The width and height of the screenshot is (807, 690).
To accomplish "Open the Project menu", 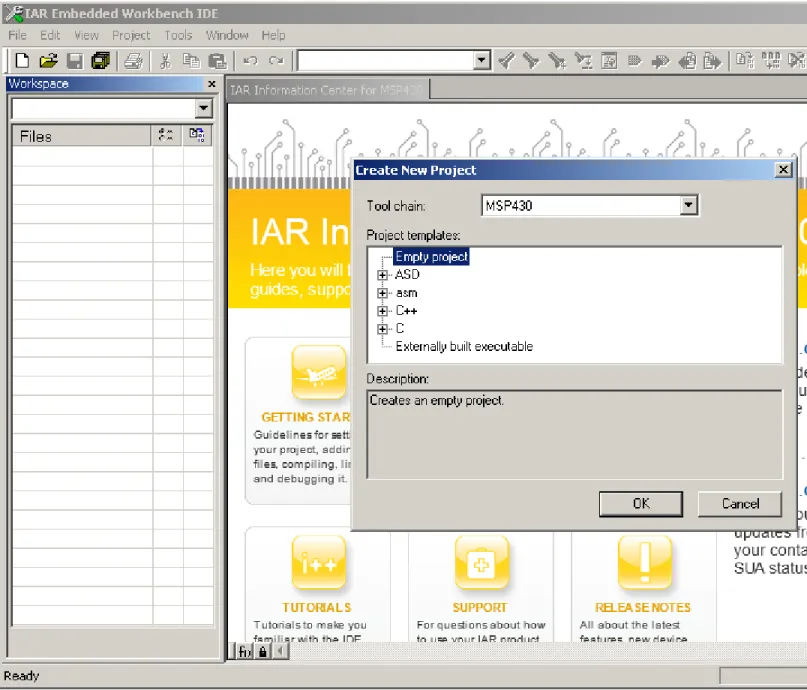I will click(x=131, y=36).
